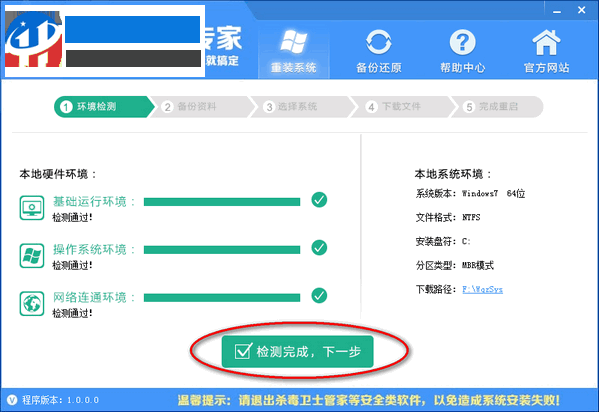Screen dimensions: 599x412
Task: Open the F:\WqrSys download path link
Action: coord(482,289)
